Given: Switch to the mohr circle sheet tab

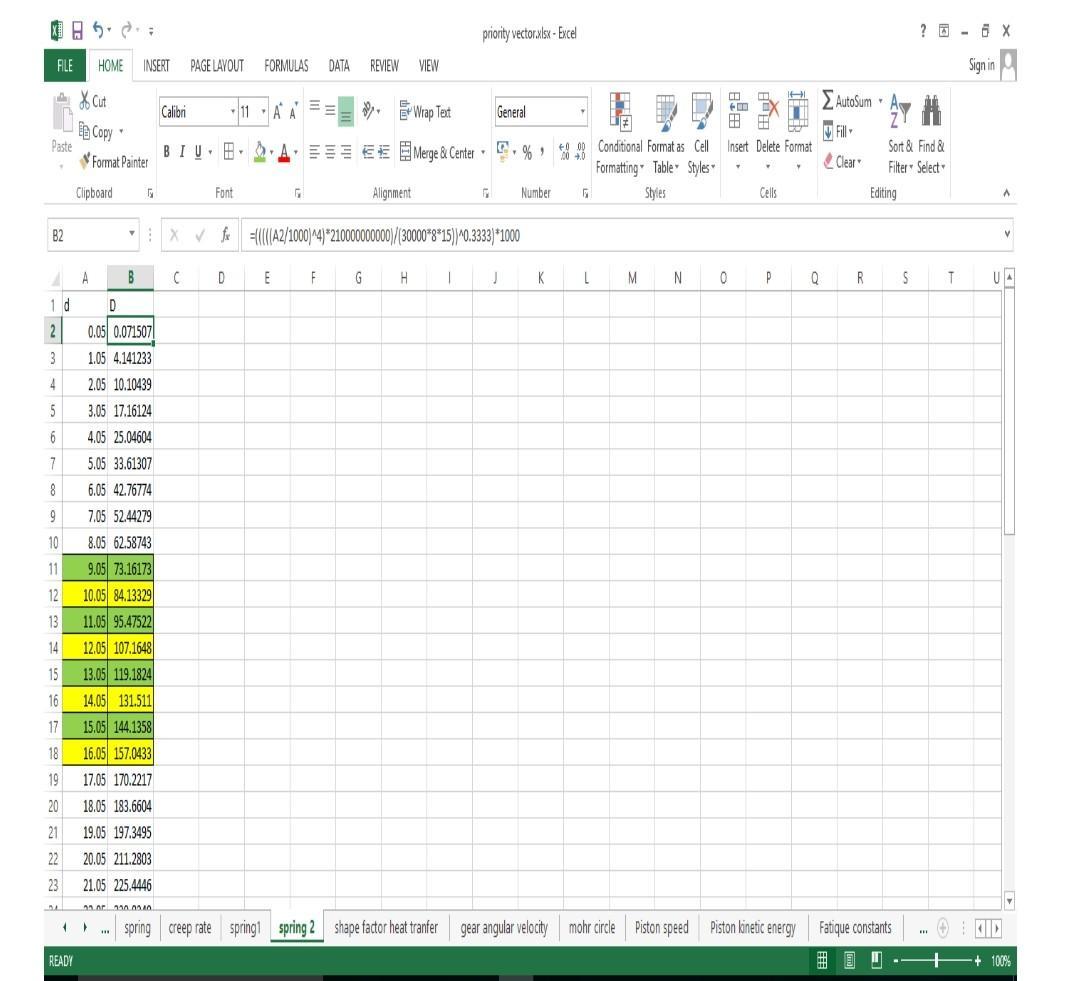Looking at the screenshot, I should pyautogui.click(x=594, y=928).
